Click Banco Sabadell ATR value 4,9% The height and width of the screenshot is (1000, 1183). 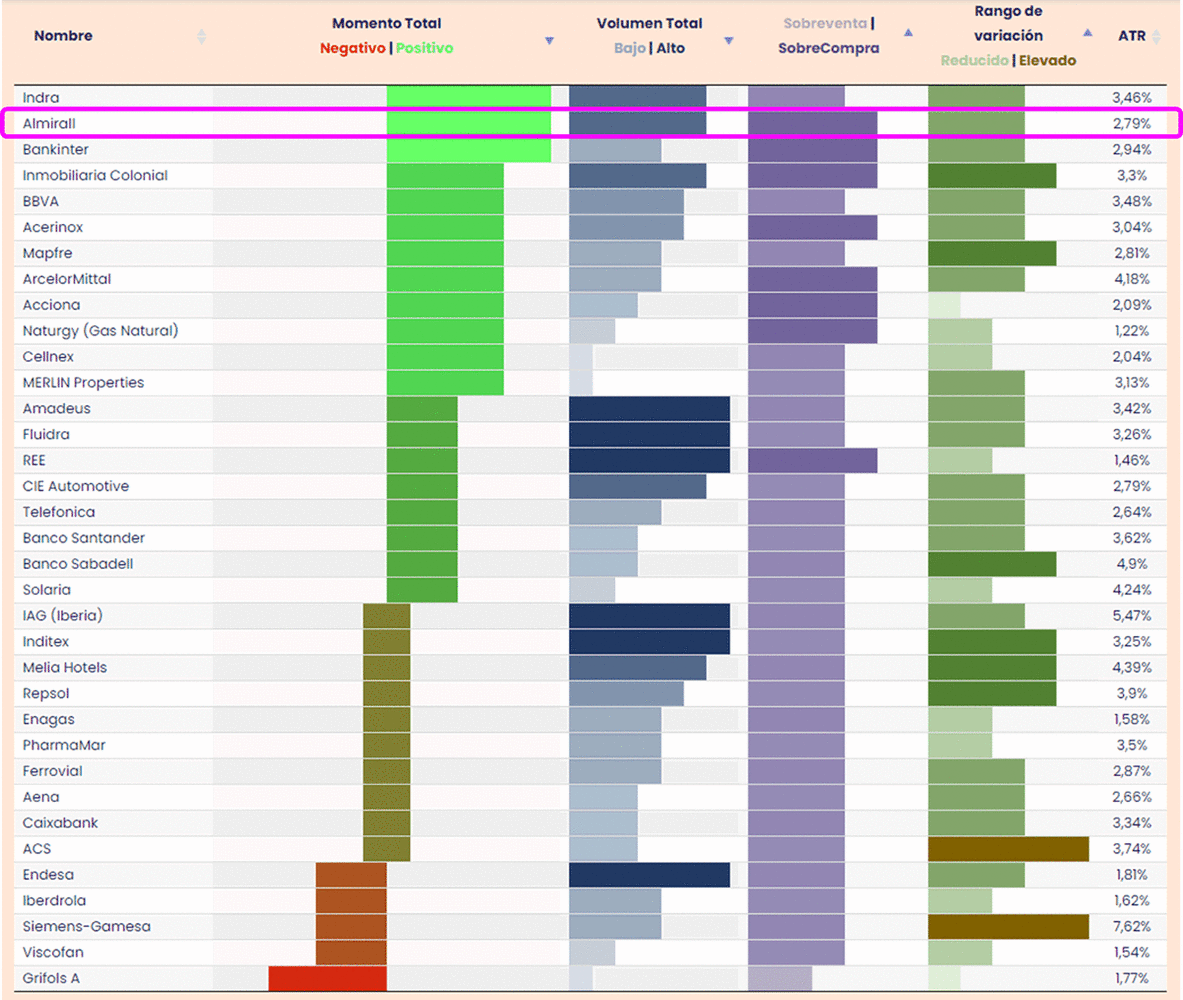[x=1132, y=564]
